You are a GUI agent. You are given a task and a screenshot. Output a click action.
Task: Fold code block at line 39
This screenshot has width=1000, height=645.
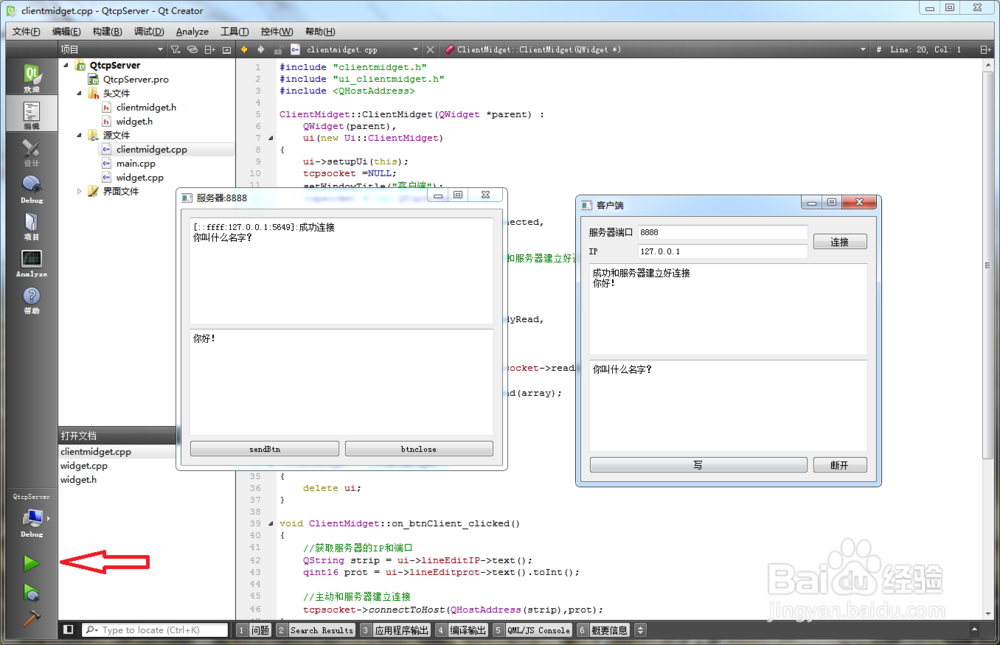[x=271, y=524]
